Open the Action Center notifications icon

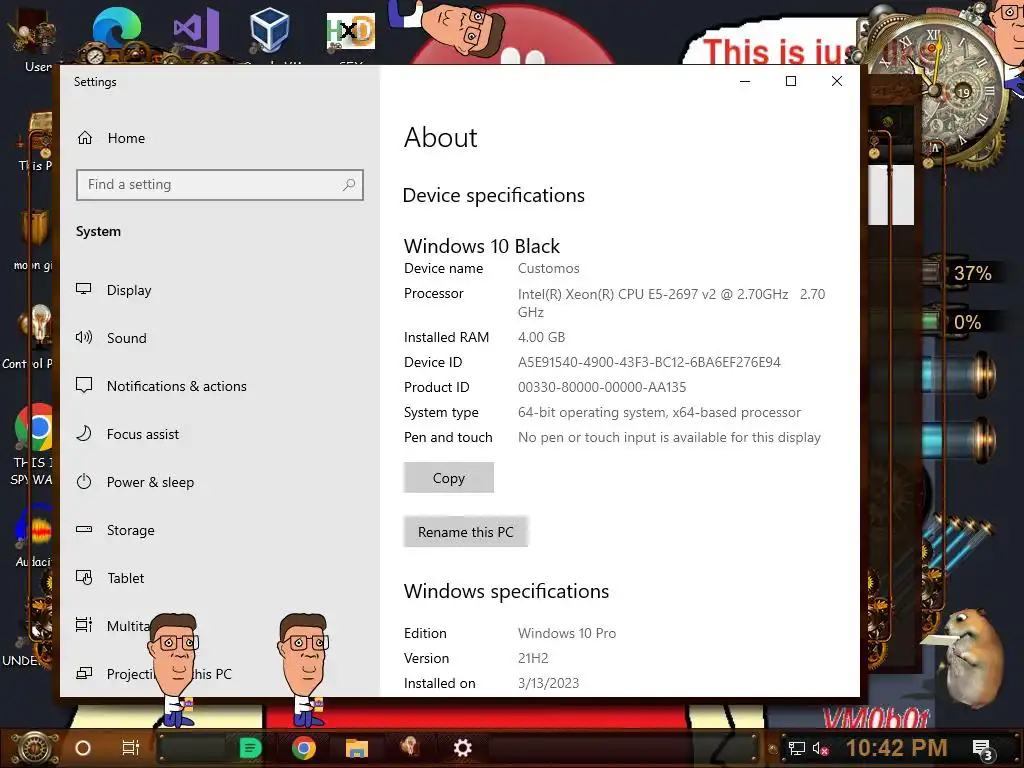tap(982, 750)
